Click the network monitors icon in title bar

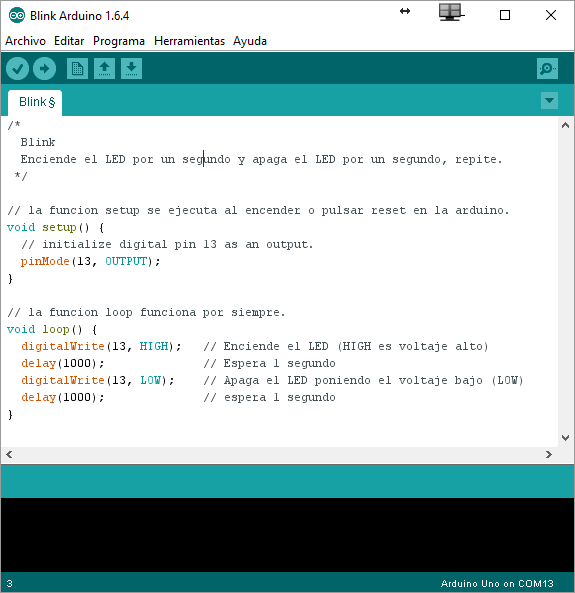[x=451, y=12]
